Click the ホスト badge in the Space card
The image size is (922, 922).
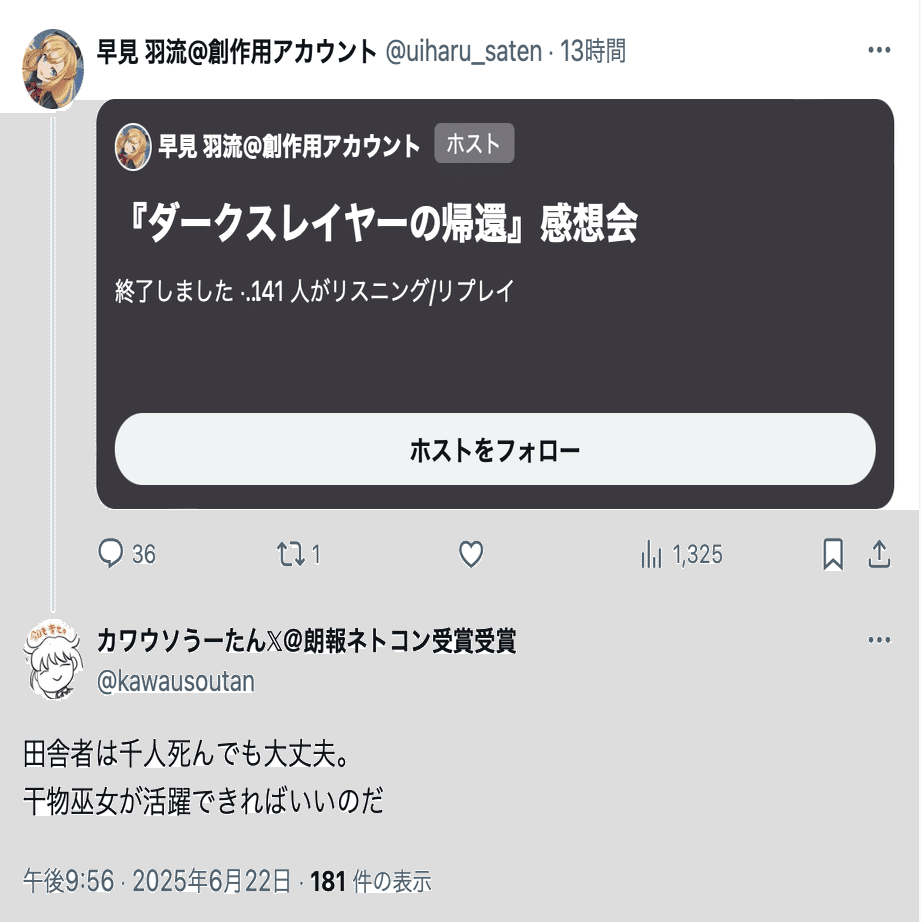(x=474, y=143)
